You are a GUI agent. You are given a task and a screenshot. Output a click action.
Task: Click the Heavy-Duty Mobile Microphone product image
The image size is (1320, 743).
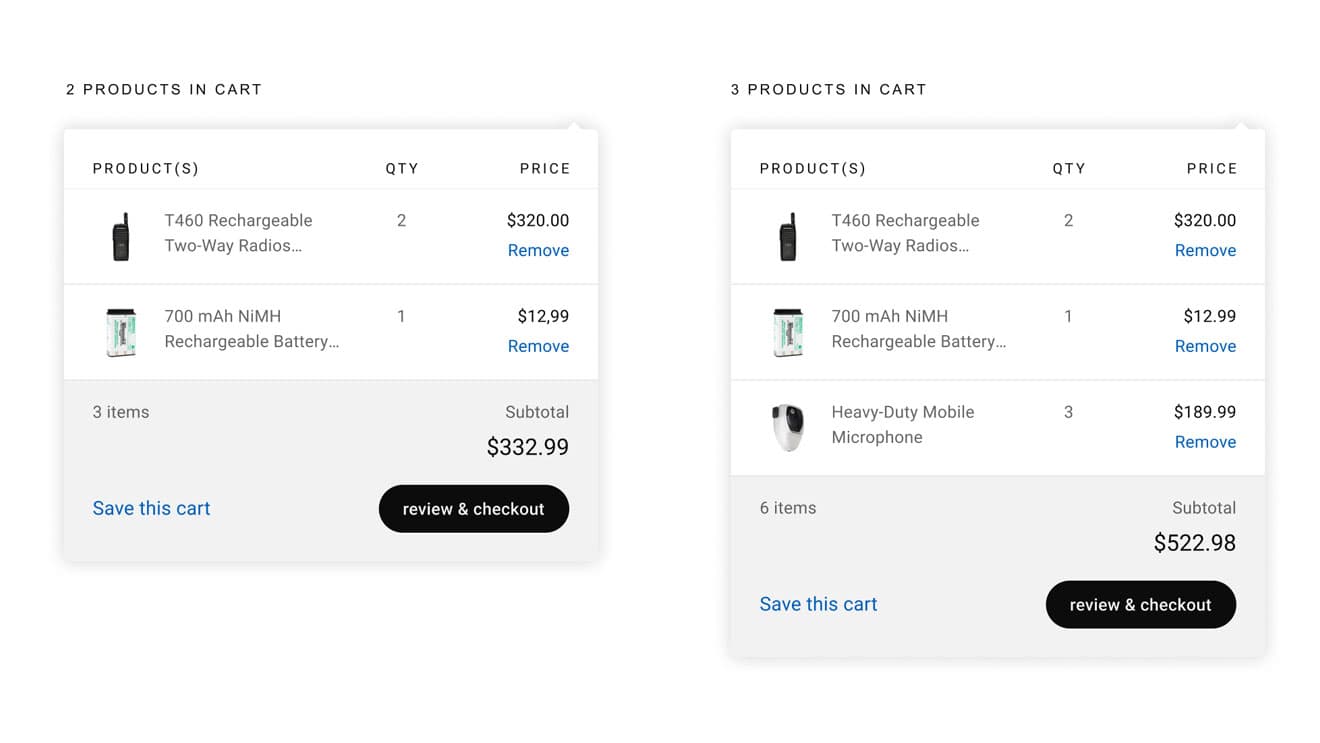point(788,428)
